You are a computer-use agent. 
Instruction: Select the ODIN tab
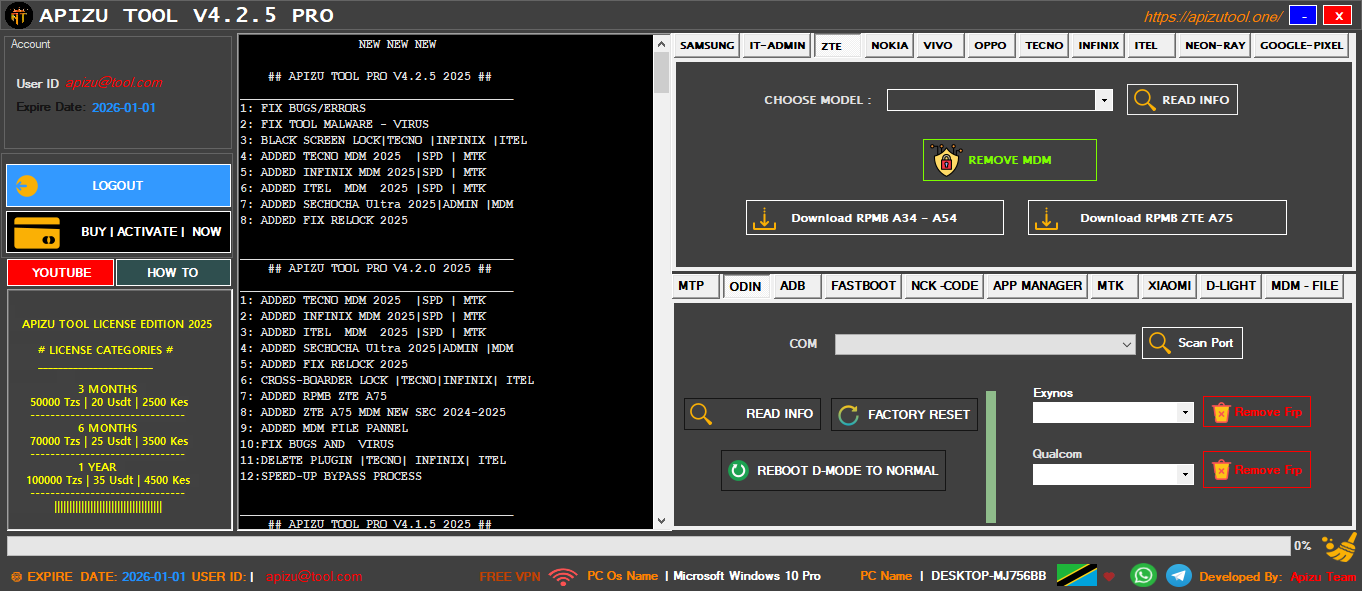click(746, 286)
